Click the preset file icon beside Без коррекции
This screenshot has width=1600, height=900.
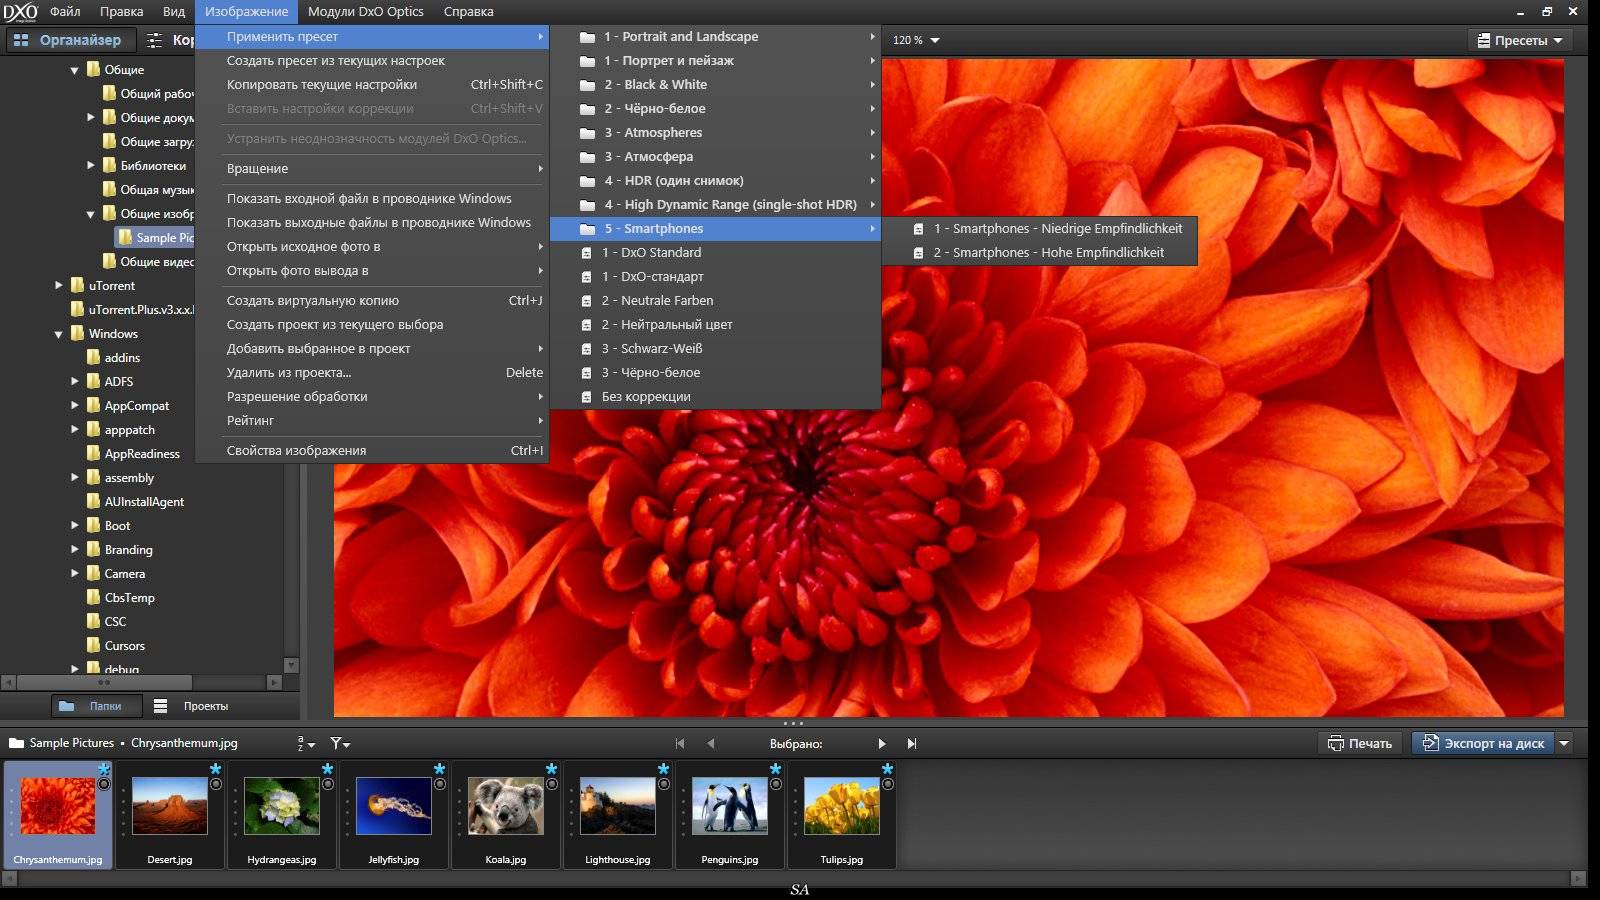[x=587, y=397]
